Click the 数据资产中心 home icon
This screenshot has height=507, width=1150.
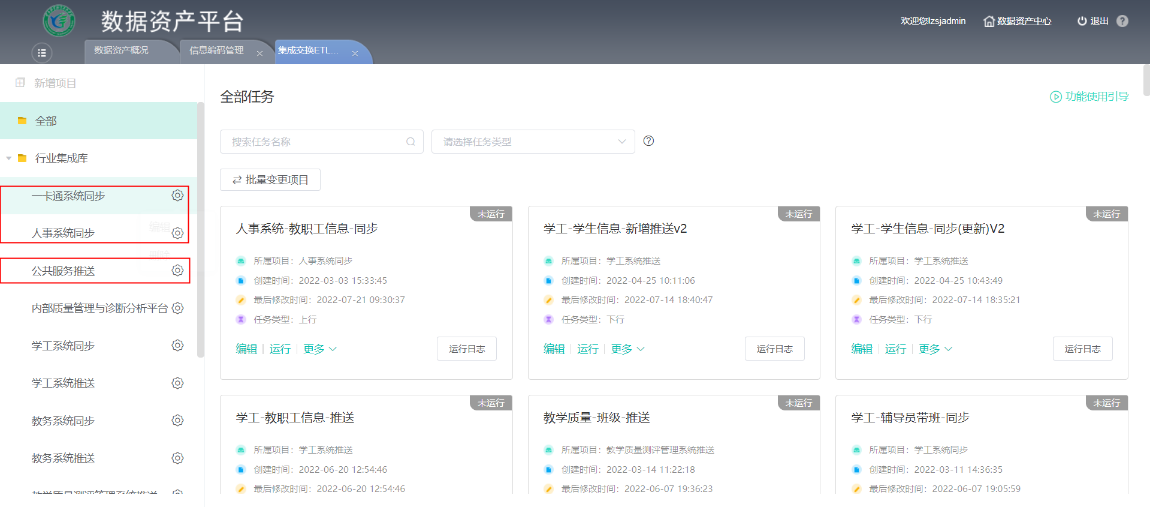click(989, 21)
